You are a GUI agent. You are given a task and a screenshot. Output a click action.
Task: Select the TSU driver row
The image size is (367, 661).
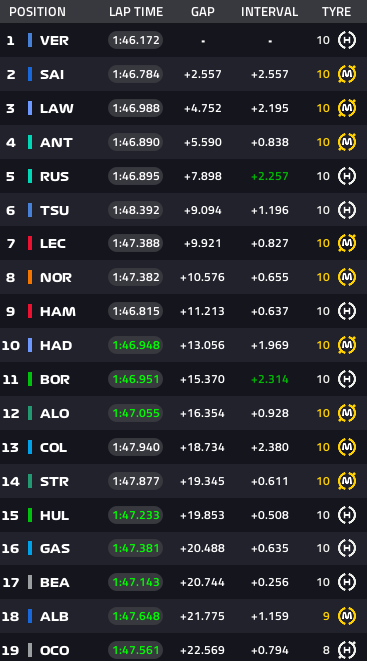pos(183,210)
